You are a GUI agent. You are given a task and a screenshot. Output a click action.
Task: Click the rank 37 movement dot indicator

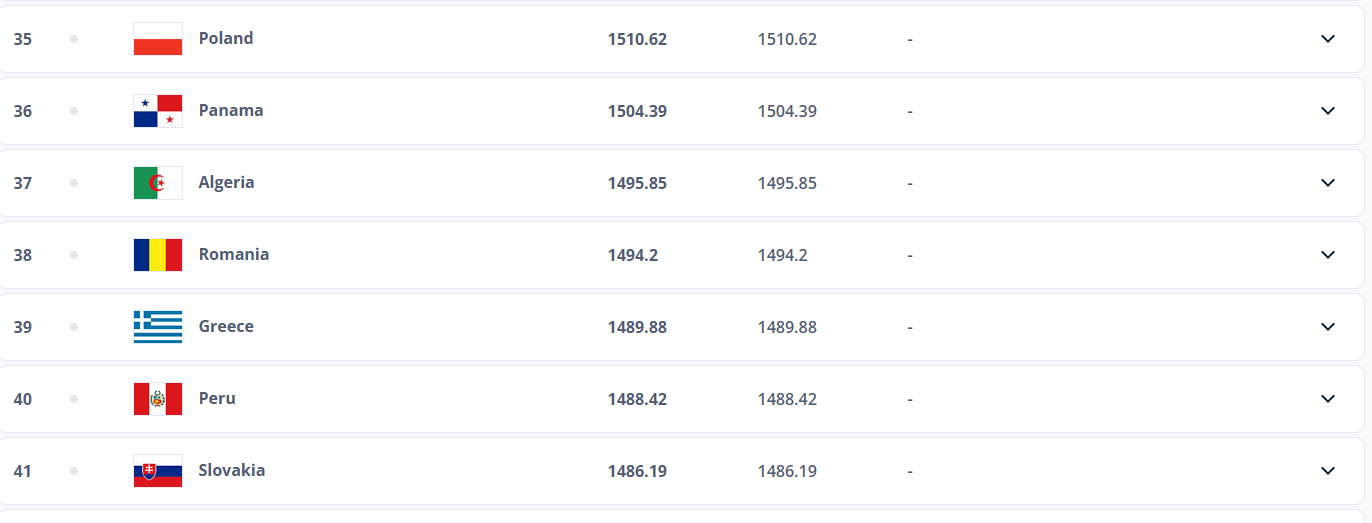[x=74, y=183]
